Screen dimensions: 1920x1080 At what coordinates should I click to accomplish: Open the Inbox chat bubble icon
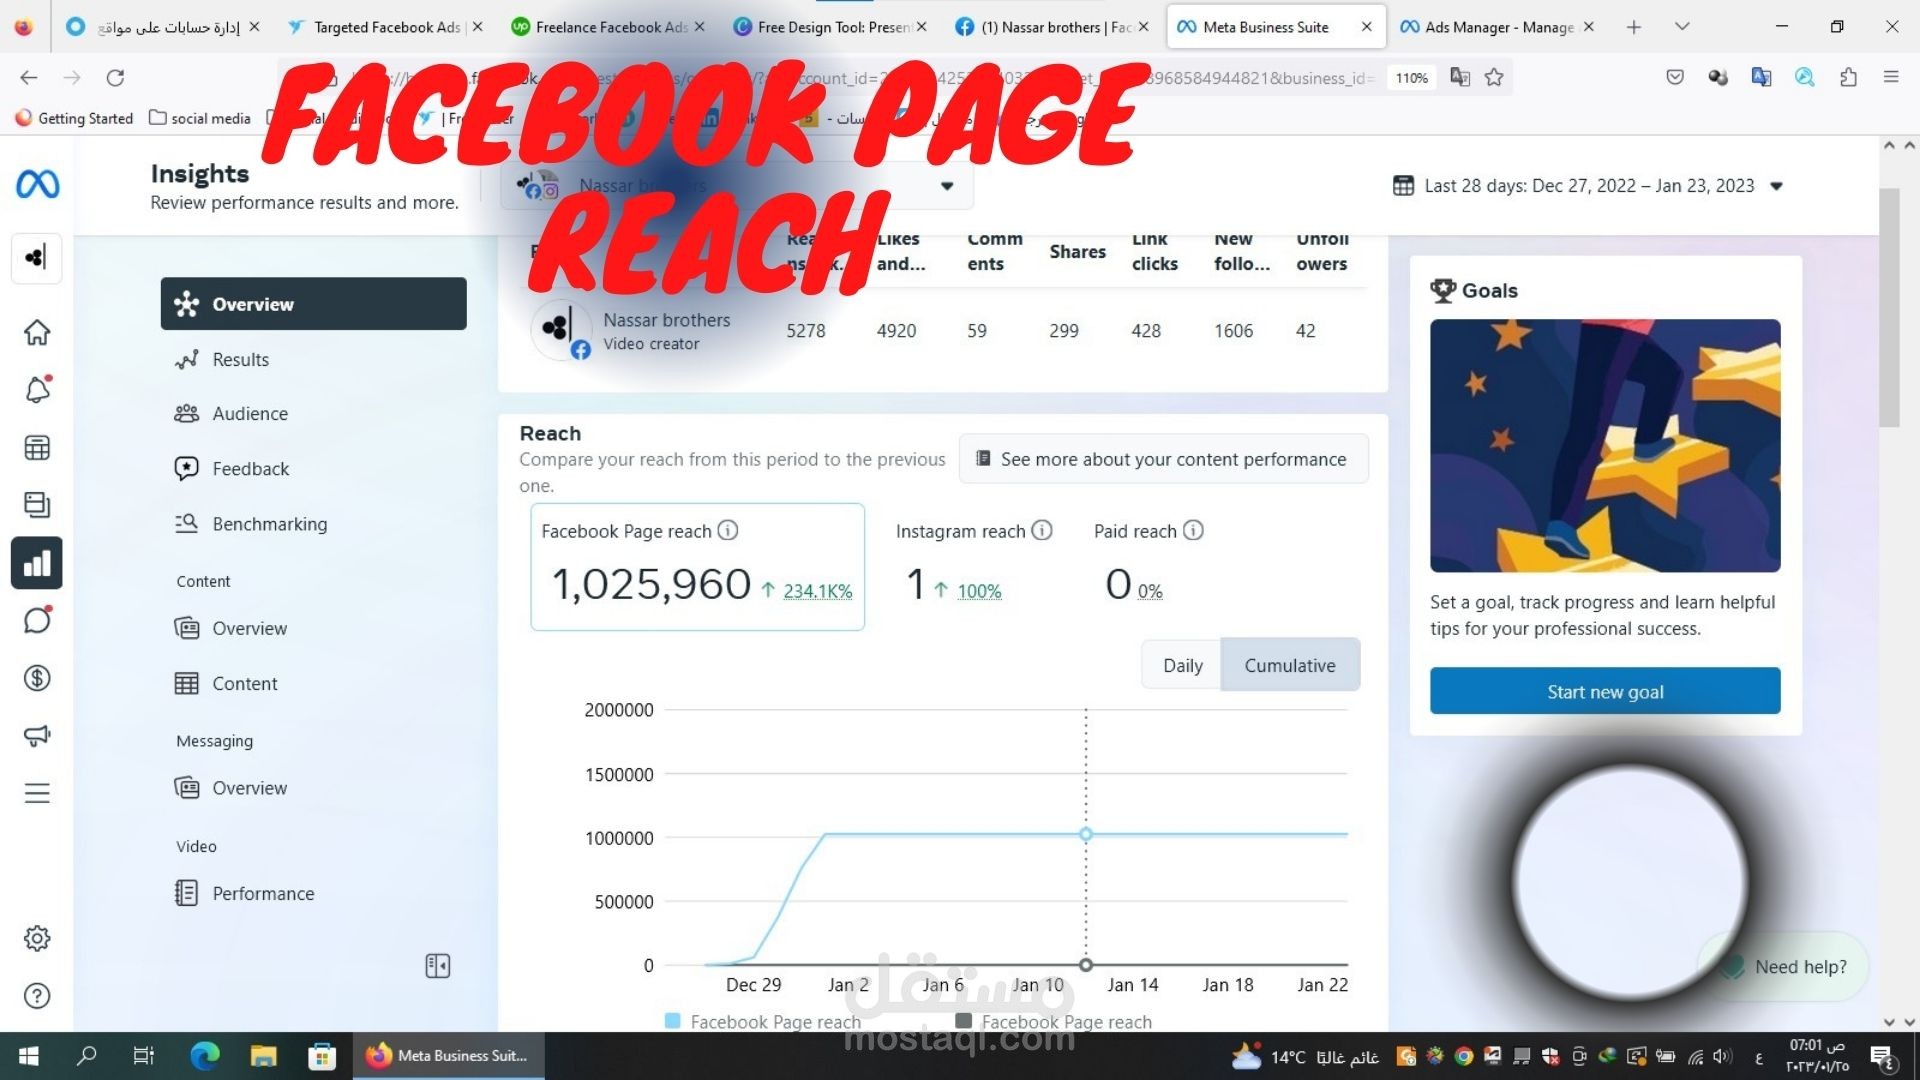click(x=37, y=621)
